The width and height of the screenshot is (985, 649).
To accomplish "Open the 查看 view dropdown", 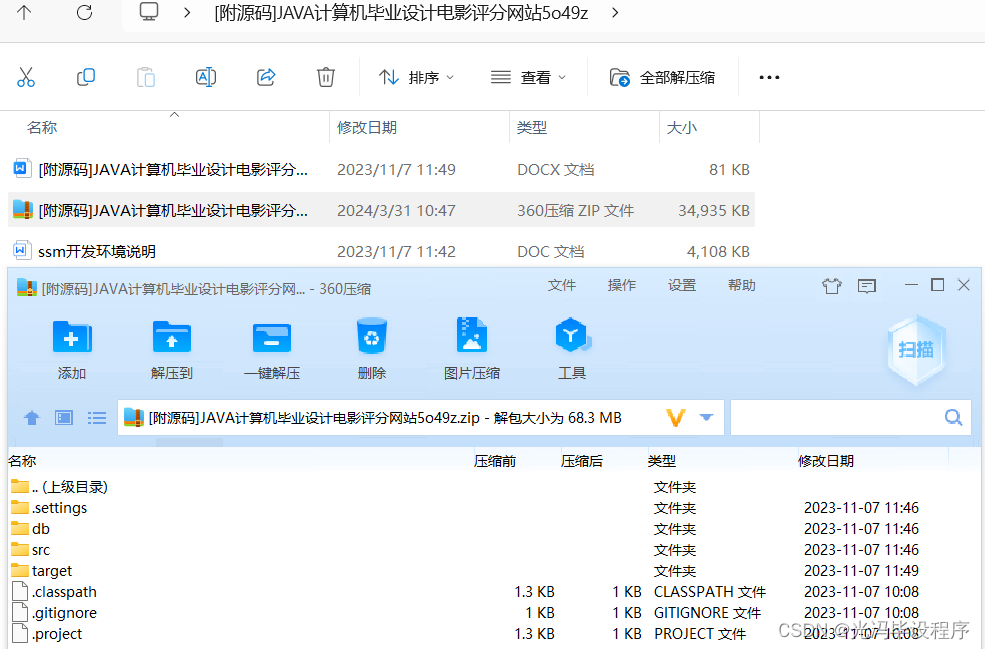I will [528, 77].
